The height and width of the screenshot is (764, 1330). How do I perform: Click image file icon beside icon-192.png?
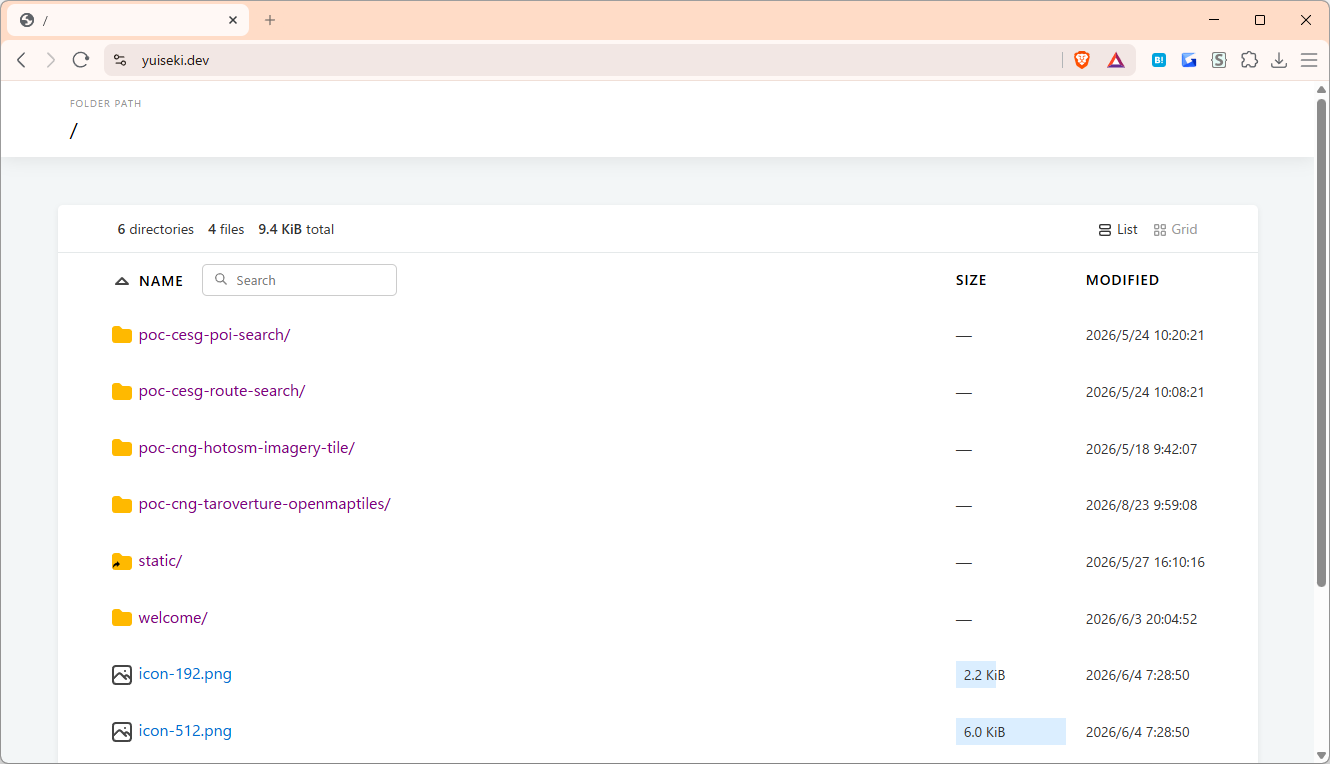pos(122,675)
